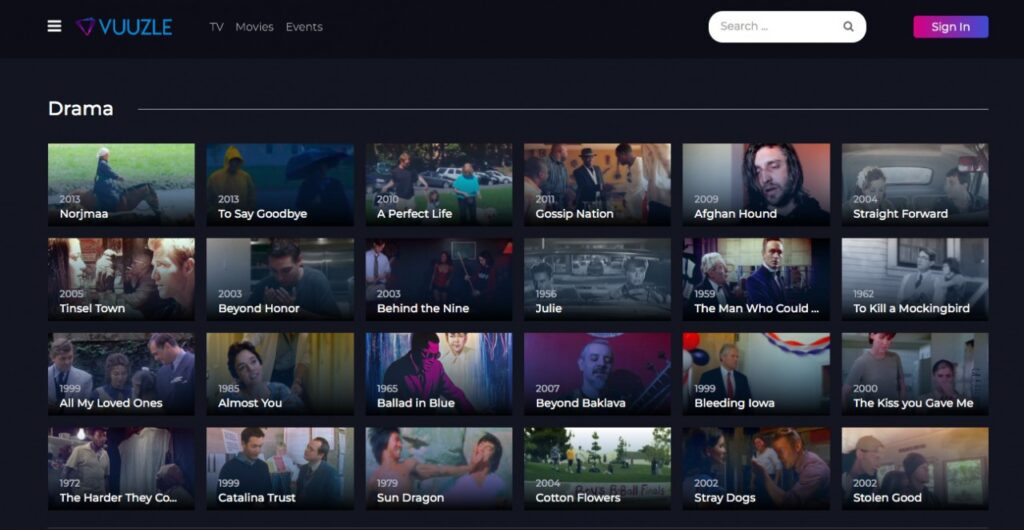Select the To Say Goodbye thumbnail

280,184
